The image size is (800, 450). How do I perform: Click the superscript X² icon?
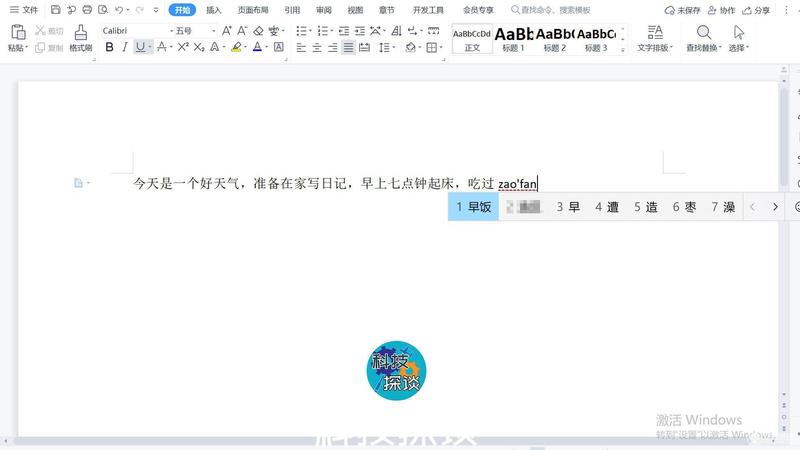click(x=183, y=47)
